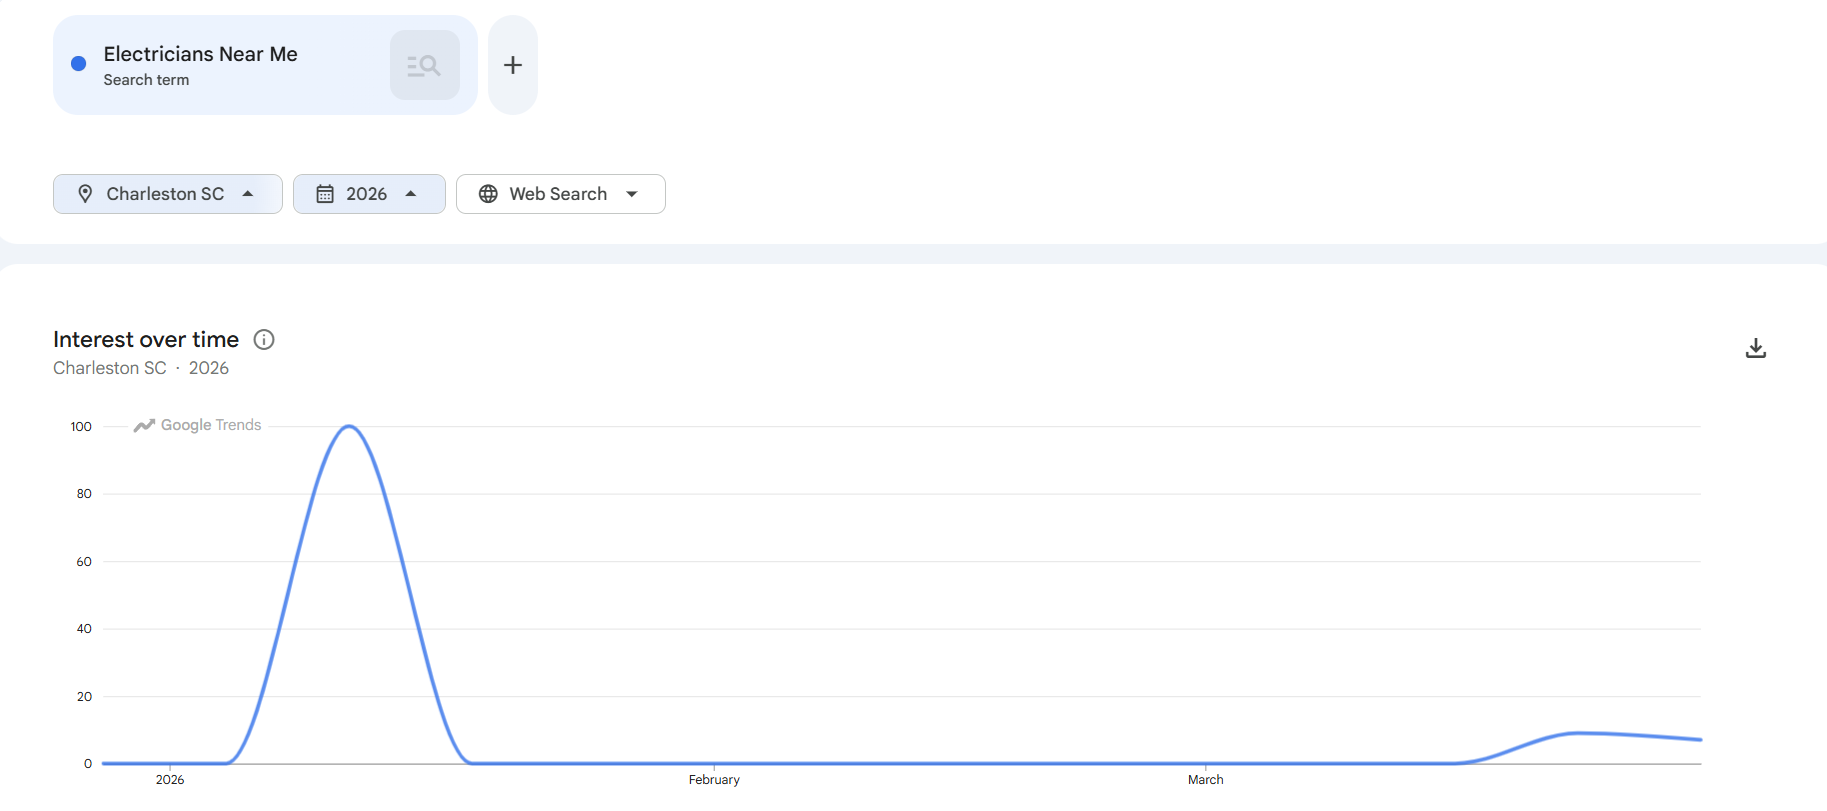Viewport: 1827px width, 811px height.
Task: Expand the Charleston SC dropdown arrow
Action: click(x=248, y=194)
